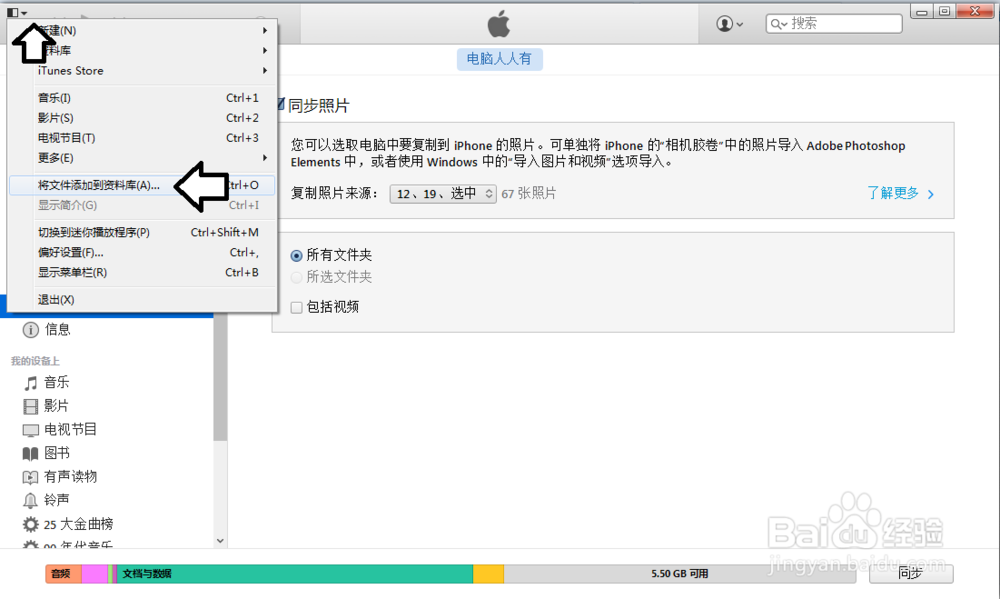Click the 搜索 search field
The height and width of the screenshot is (599, 1000).
(x=834, y=24)
